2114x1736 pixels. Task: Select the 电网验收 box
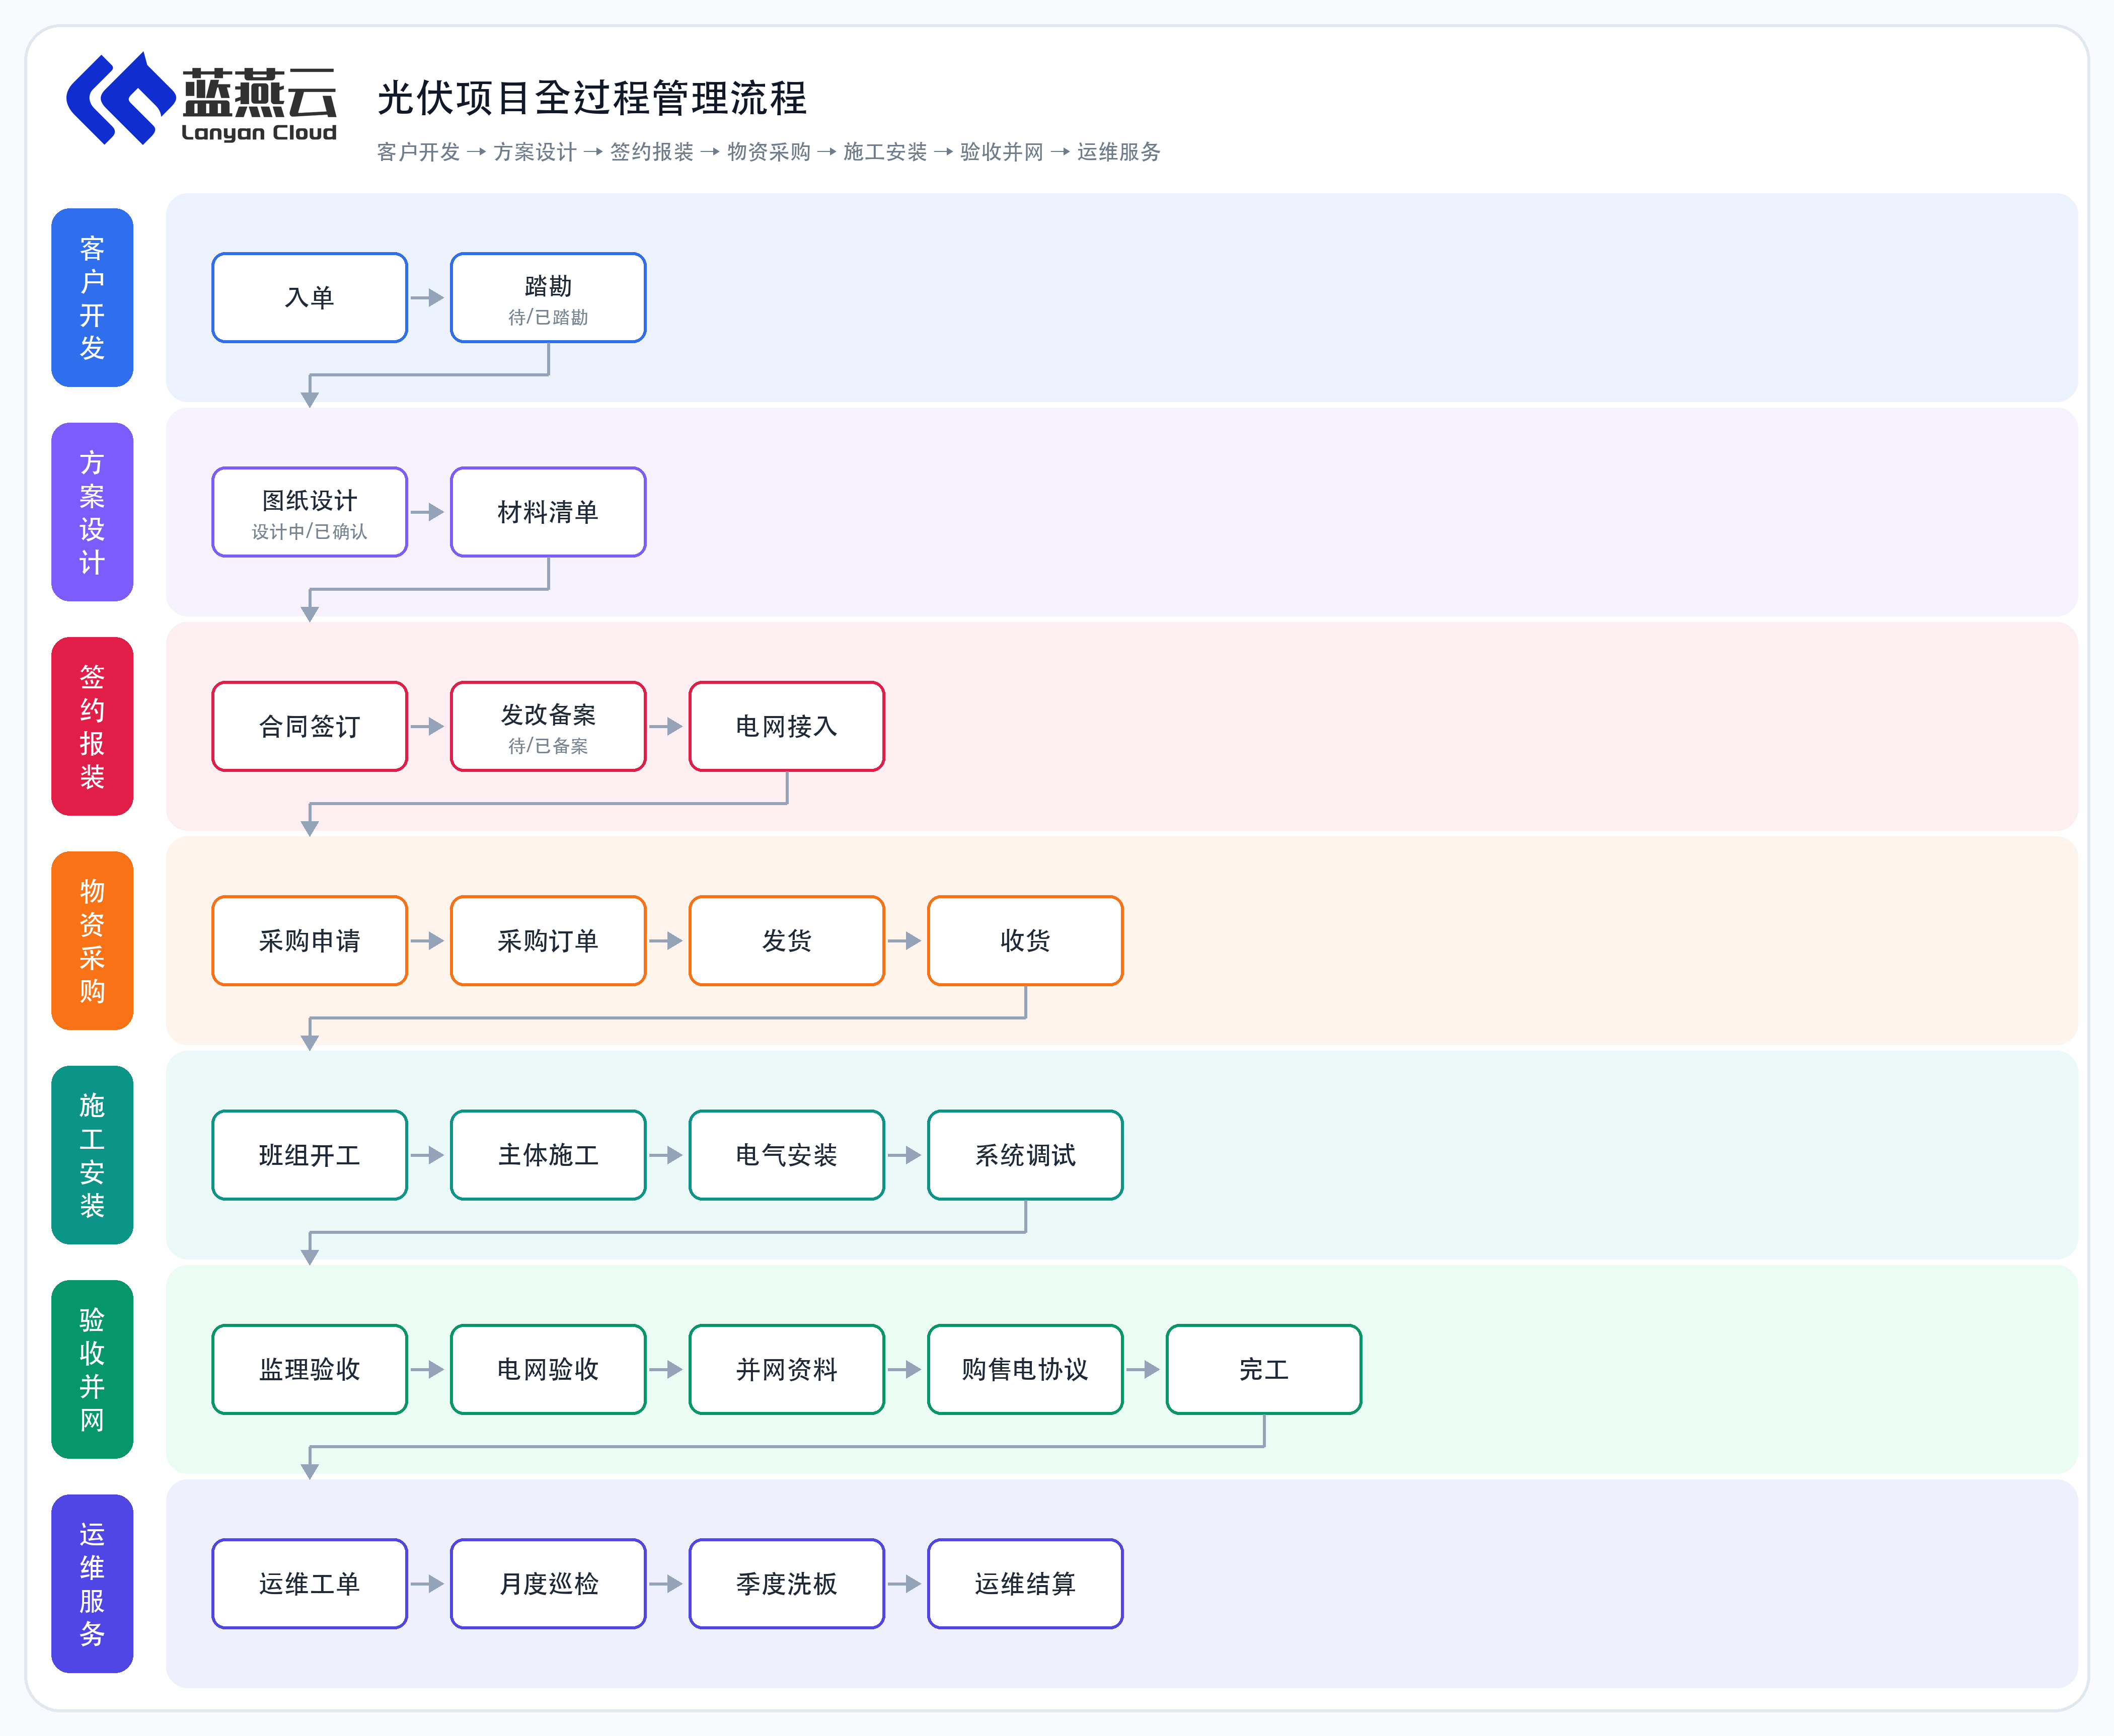point(548,1369)
